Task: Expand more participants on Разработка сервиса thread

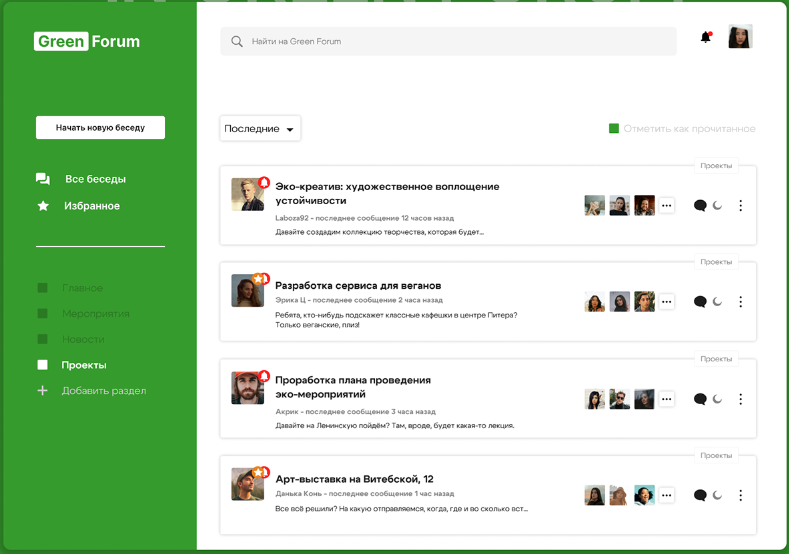Action: coord(667,302)
